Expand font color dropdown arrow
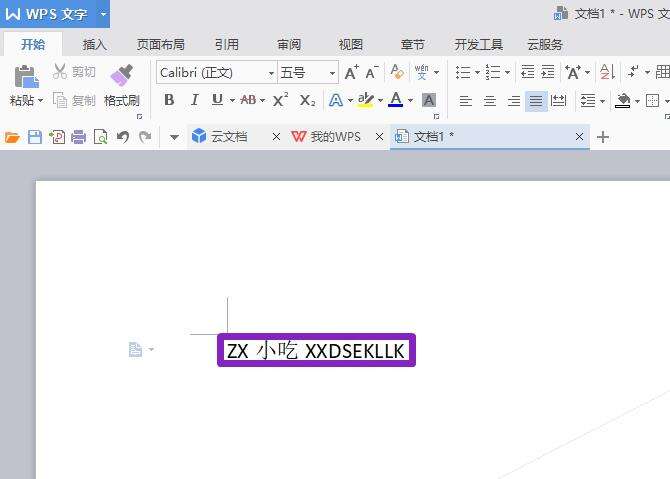Image resolution: width=670 pixels, height=479 pixels. point(410,100)
